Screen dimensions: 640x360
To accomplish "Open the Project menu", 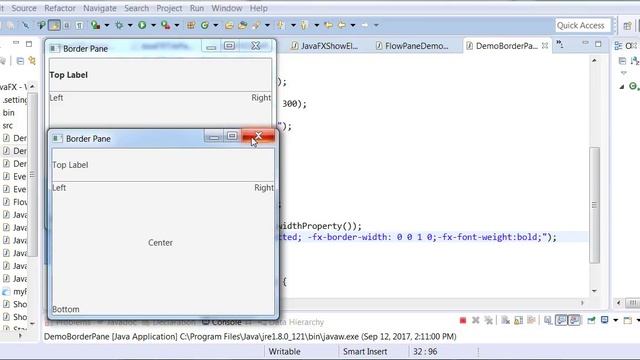I will pyautogui.click(x=169, y=8).
